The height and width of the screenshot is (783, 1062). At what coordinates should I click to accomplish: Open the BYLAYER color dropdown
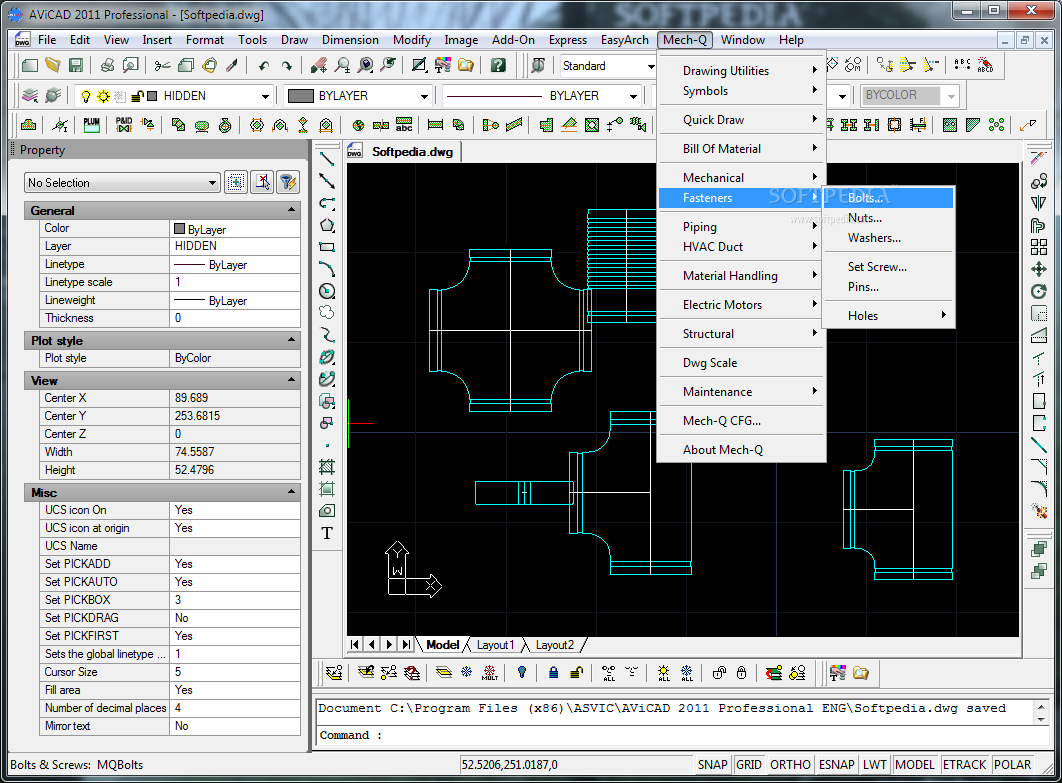point(424,96)
